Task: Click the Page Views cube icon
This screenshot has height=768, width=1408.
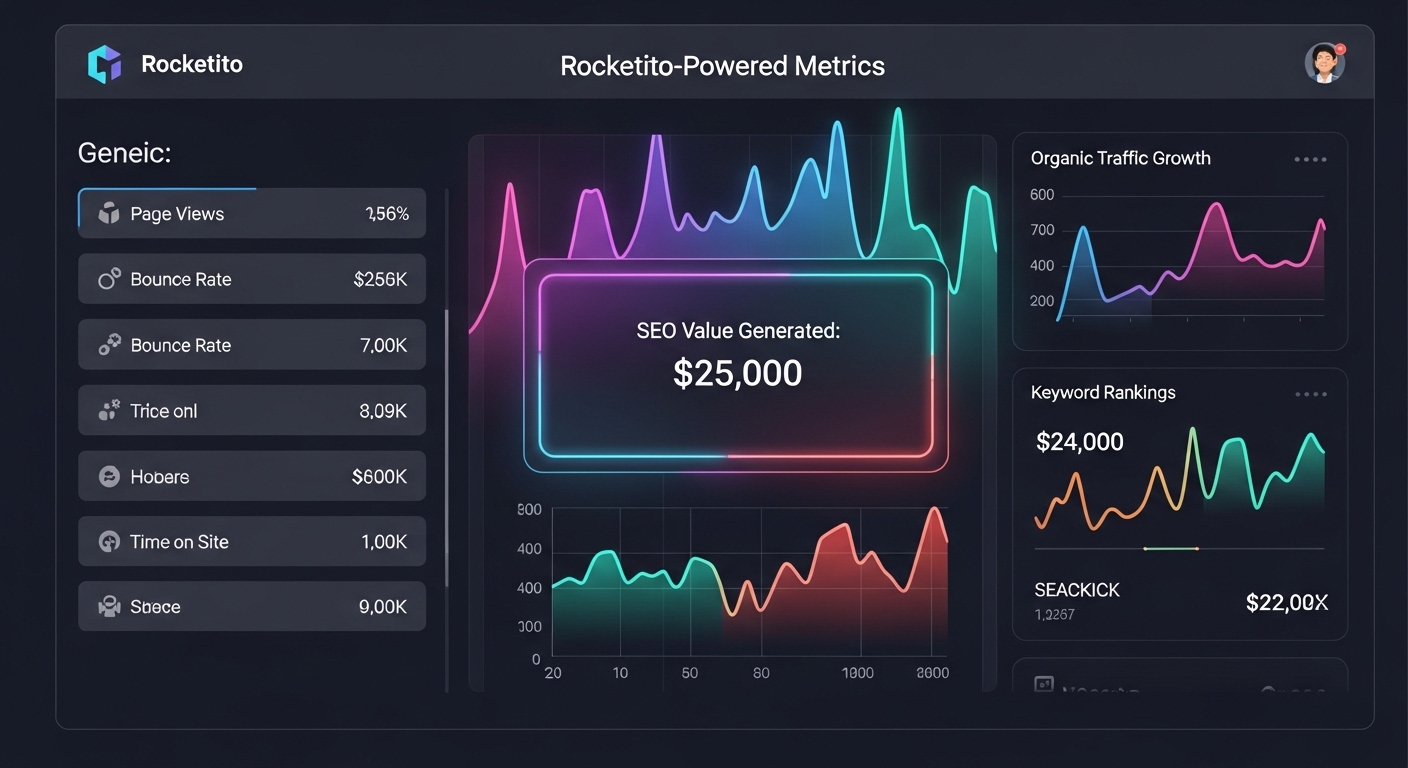Action: pos(109,213)
